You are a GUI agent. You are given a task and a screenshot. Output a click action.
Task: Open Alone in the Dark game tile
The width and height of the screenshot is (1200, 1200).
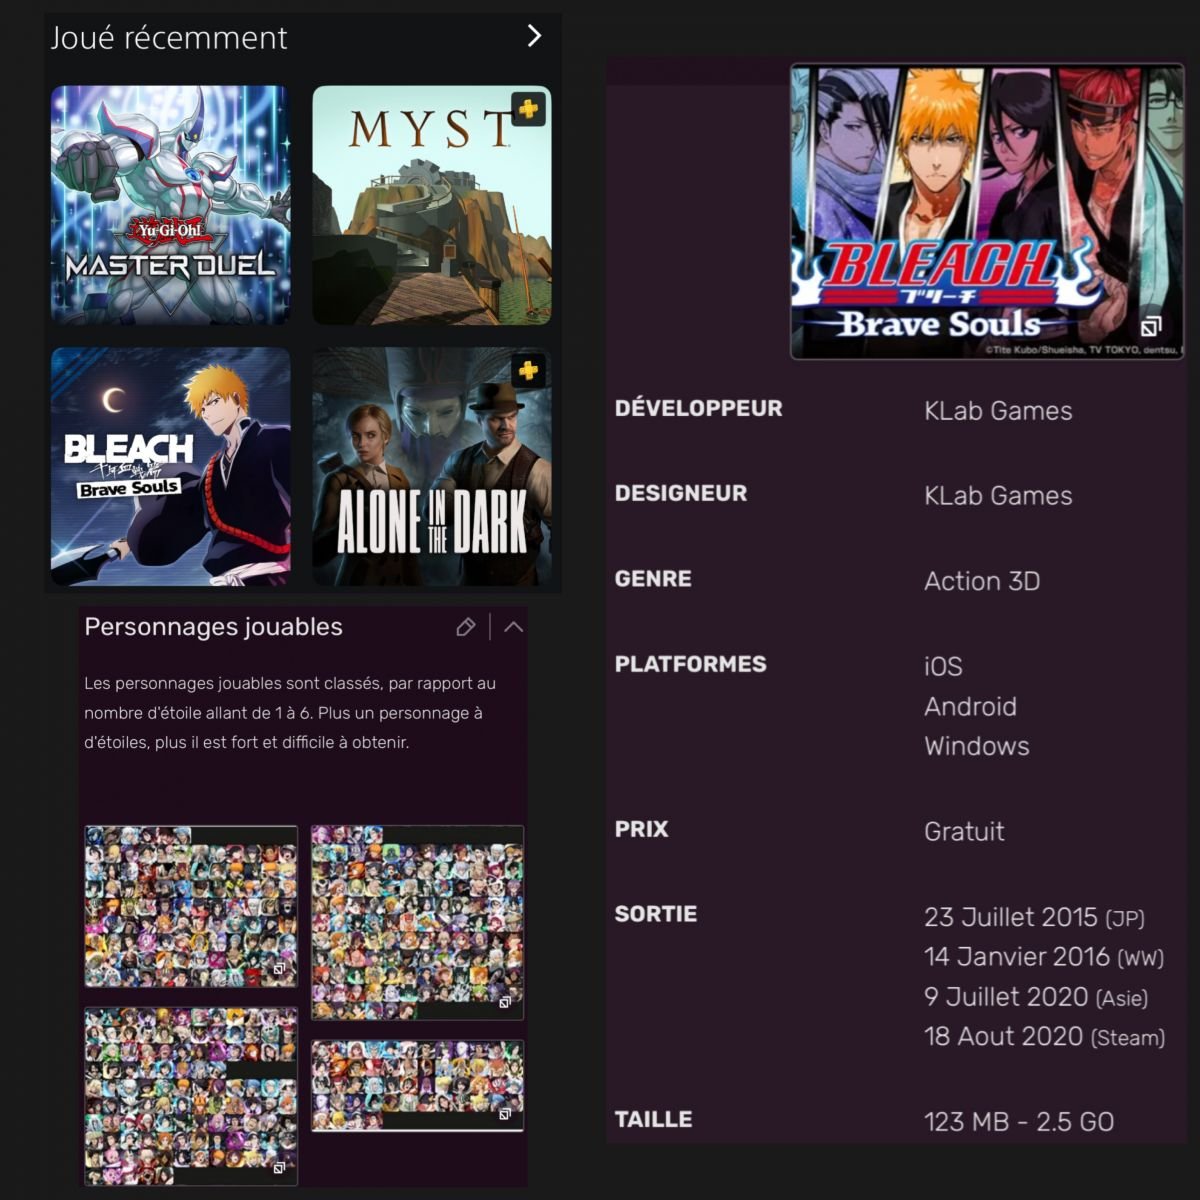[x=432, y=466]
